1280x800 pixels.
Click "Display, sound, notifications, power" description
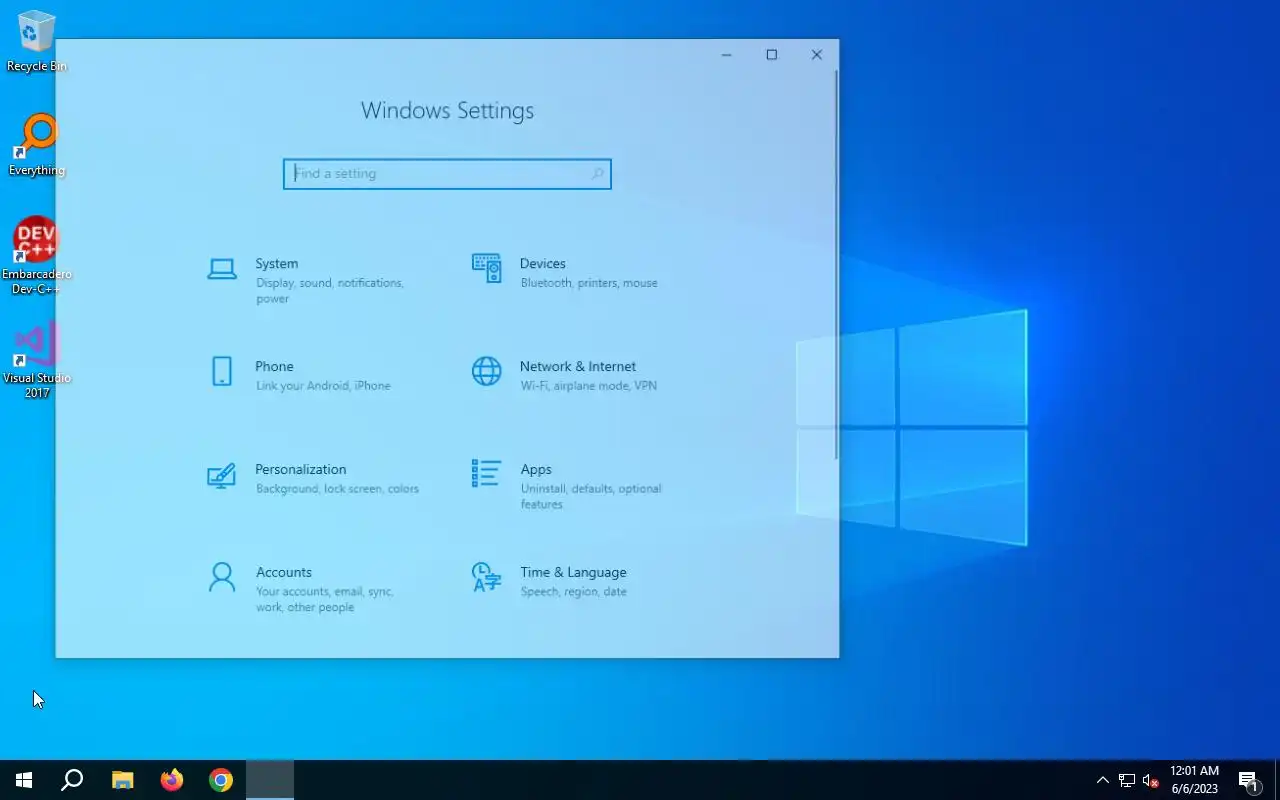[x=330, y=291]
